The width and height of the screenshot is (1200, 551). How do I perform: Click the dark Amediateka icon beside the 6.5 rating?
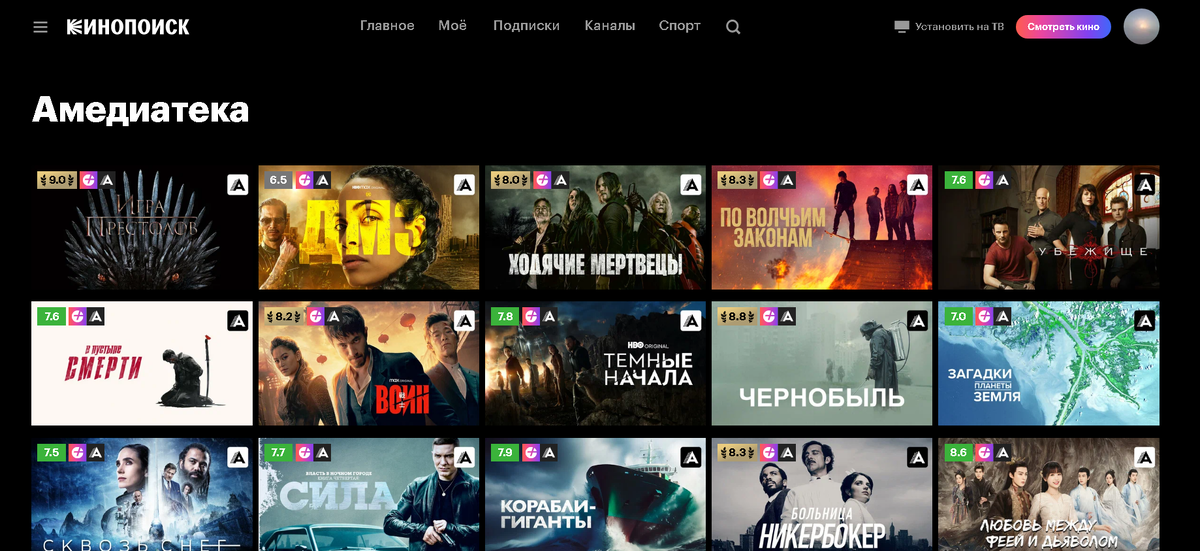tap(322, 180)
